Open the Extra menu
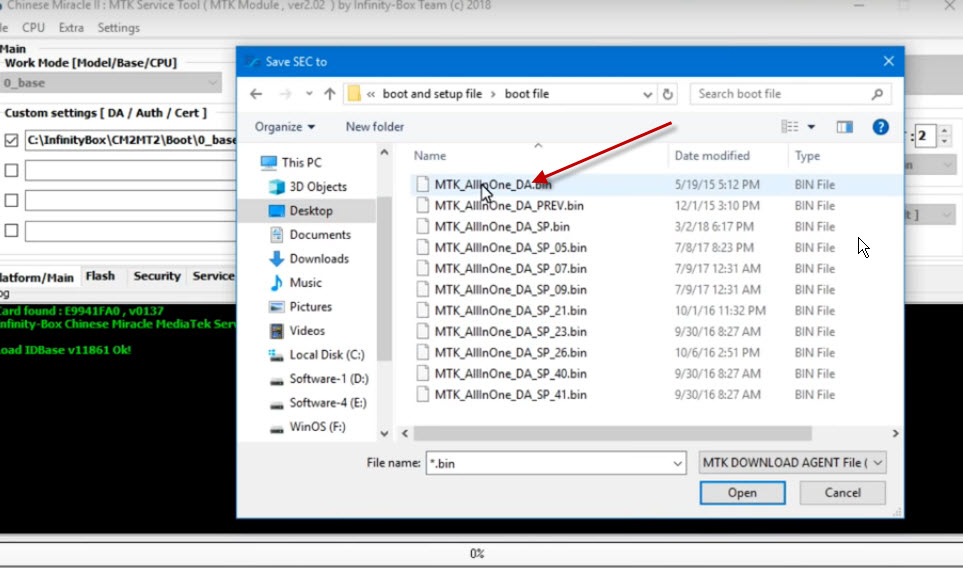The height and width of the screenshot is (568, 963). click(71, 28)
